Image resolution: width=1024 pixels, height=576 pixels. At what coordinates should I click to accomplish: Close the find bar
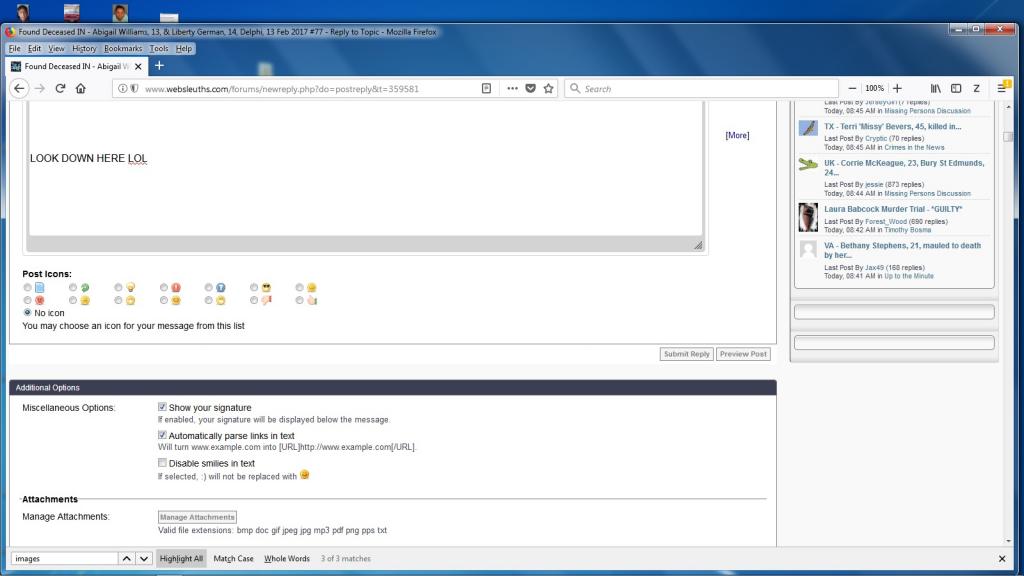[x=1002, y=559]
